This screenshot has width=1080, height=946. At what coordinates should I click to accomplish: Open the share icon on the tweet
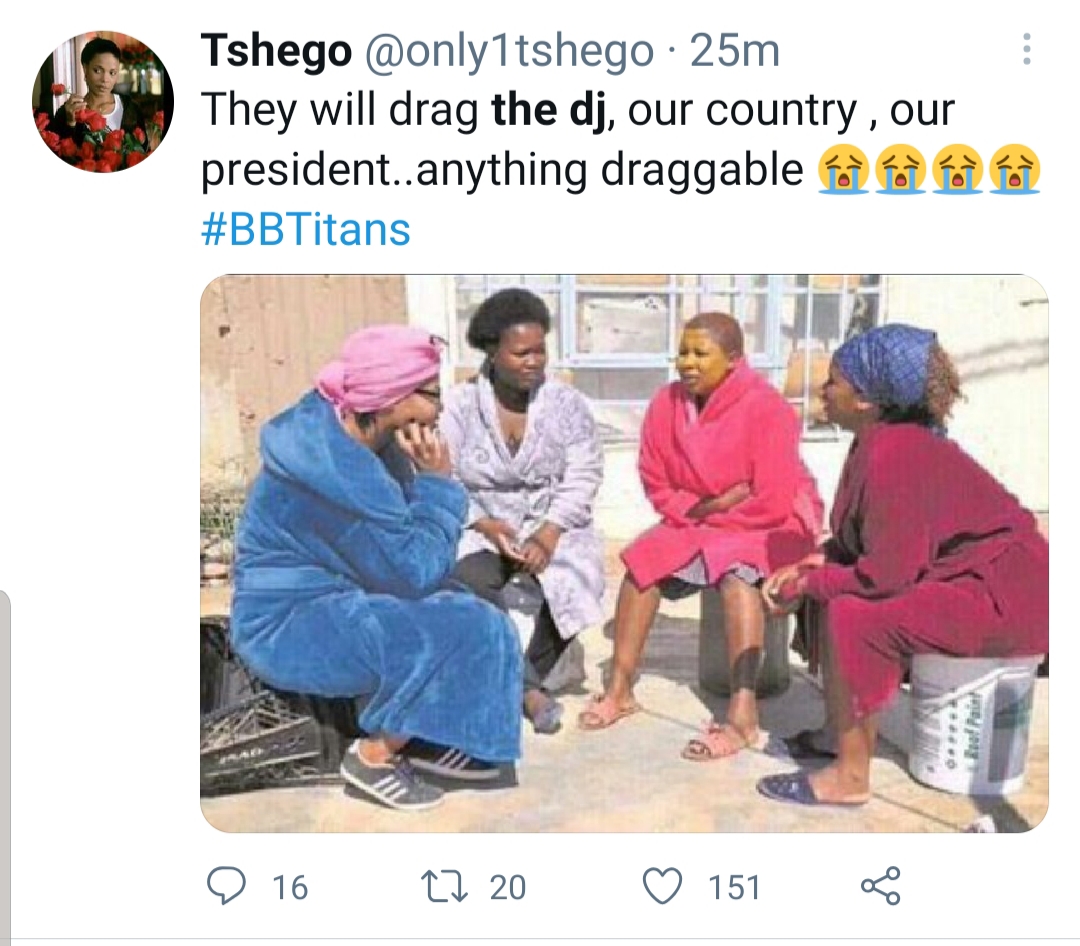880,886
